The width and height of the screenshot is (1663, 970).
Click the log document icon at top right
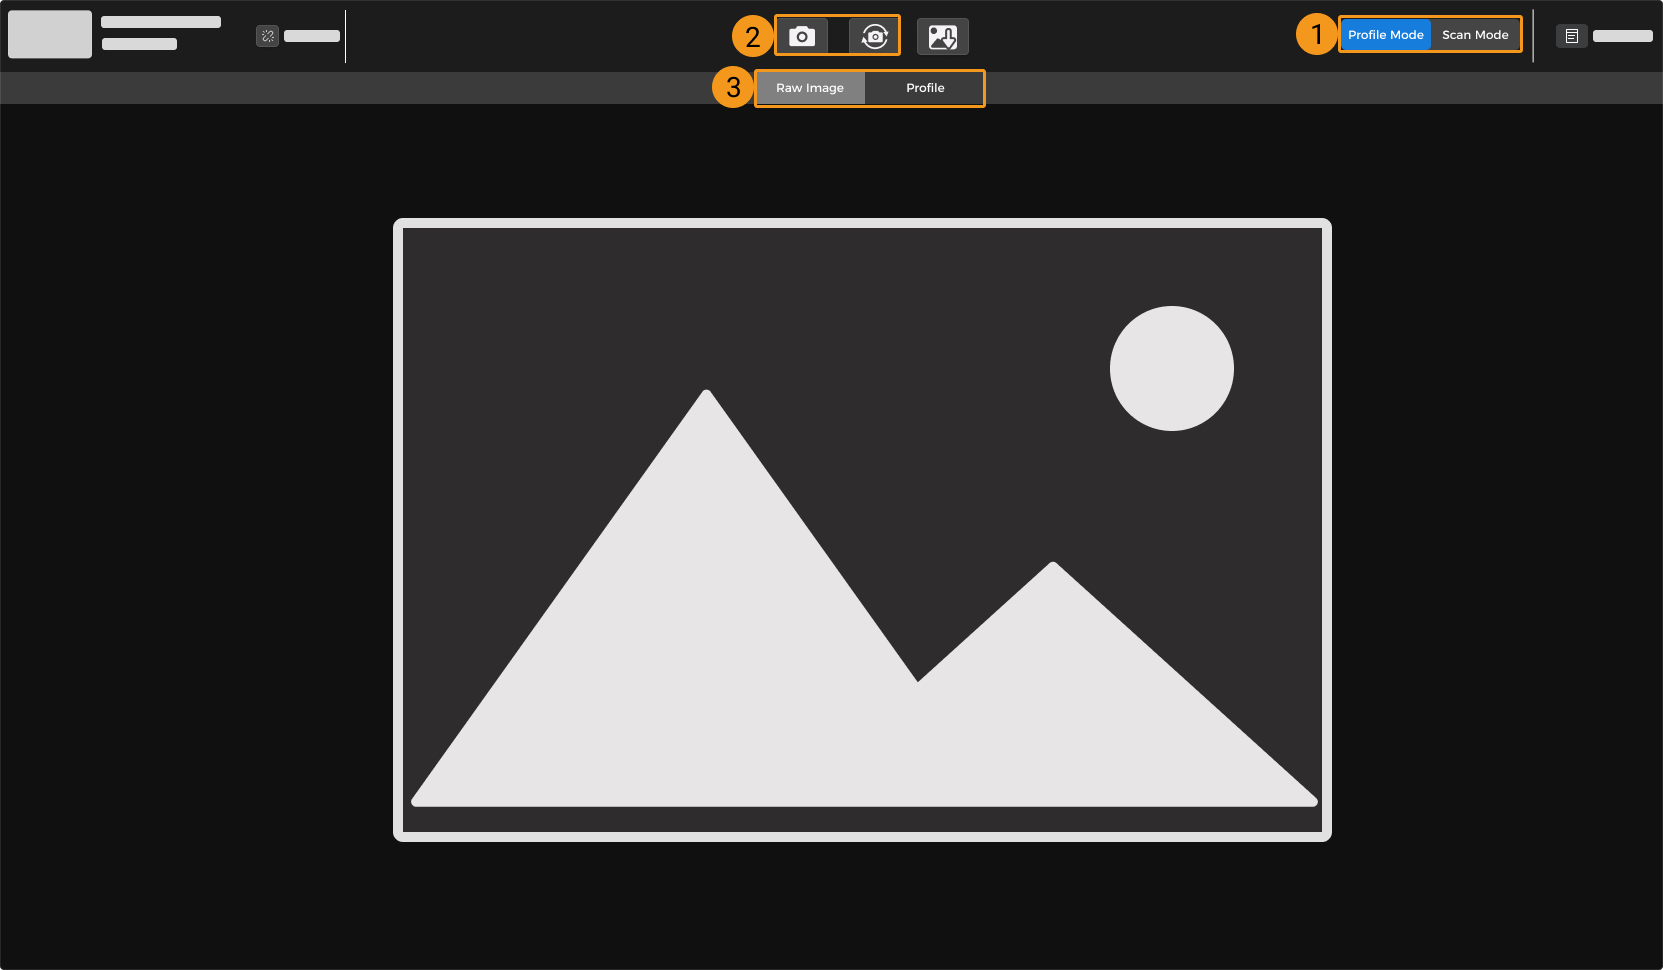point(1572,36)
